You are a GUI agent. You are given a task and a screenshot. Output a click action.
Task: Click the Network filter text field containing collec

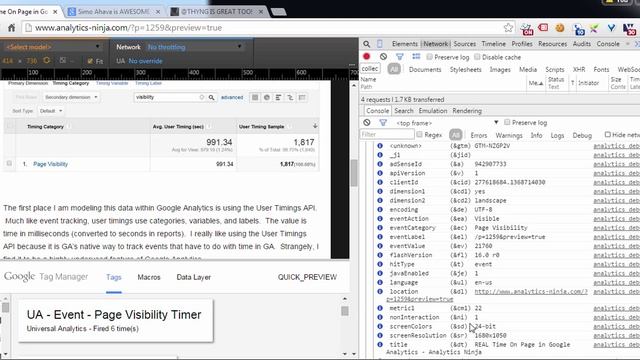pos(370,69)
